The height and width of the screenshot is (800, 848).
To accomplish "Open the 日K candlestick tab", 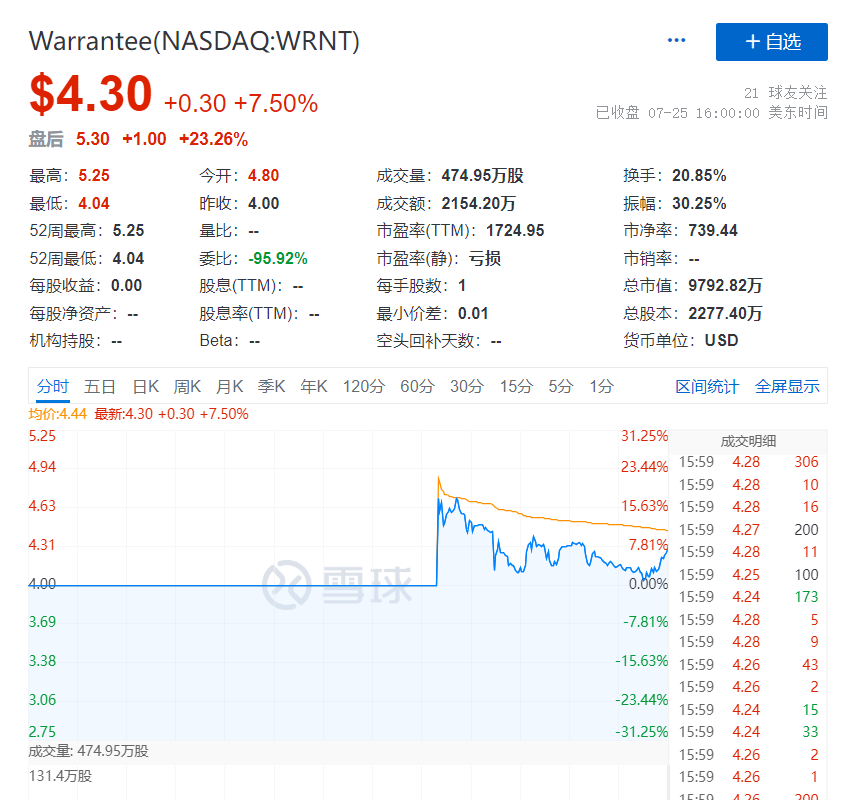I will click(x=146, y=387).
